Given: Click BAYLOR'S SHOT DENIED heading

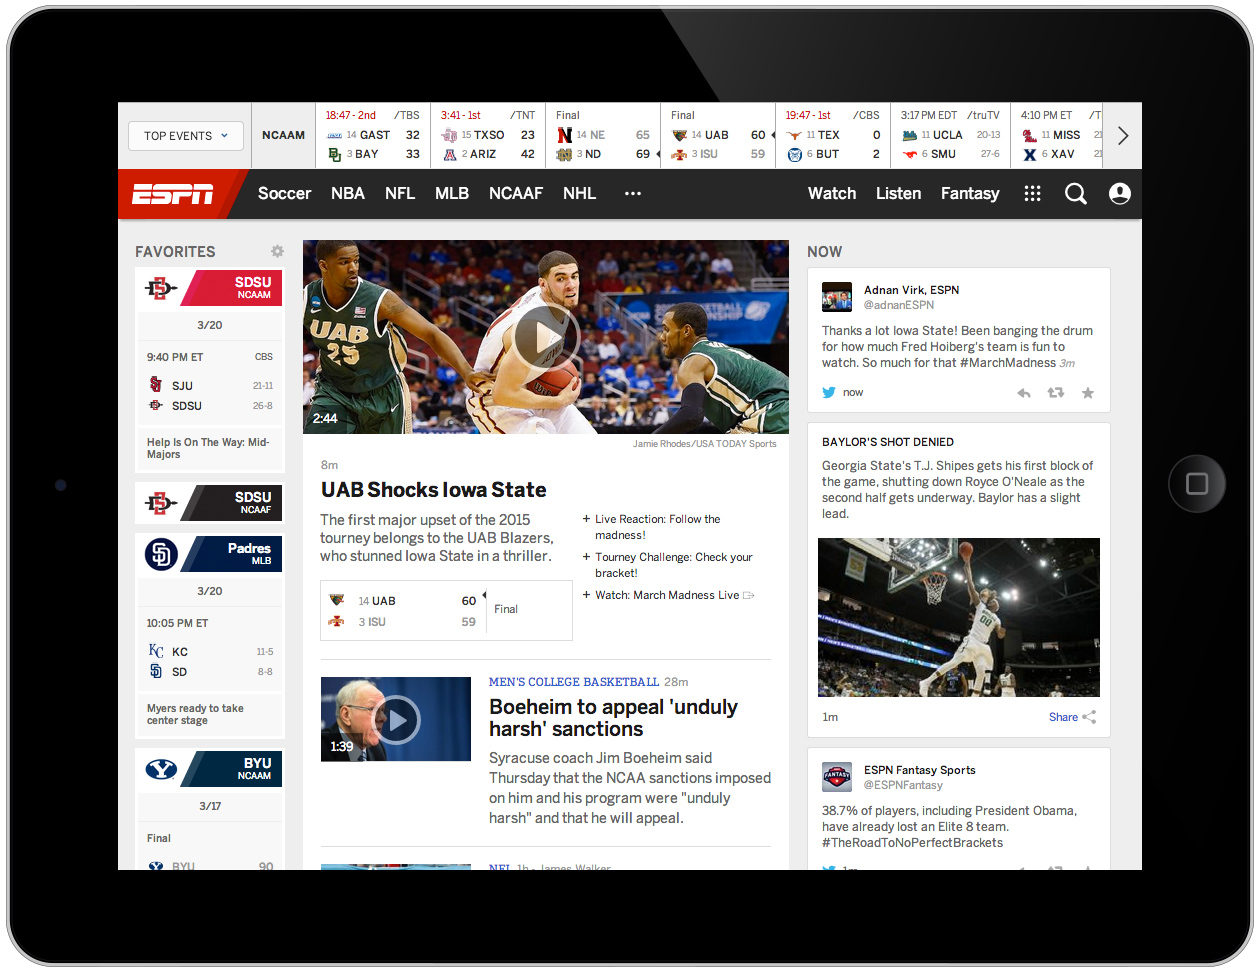Looking at the screenshot, I should point(888,442).
